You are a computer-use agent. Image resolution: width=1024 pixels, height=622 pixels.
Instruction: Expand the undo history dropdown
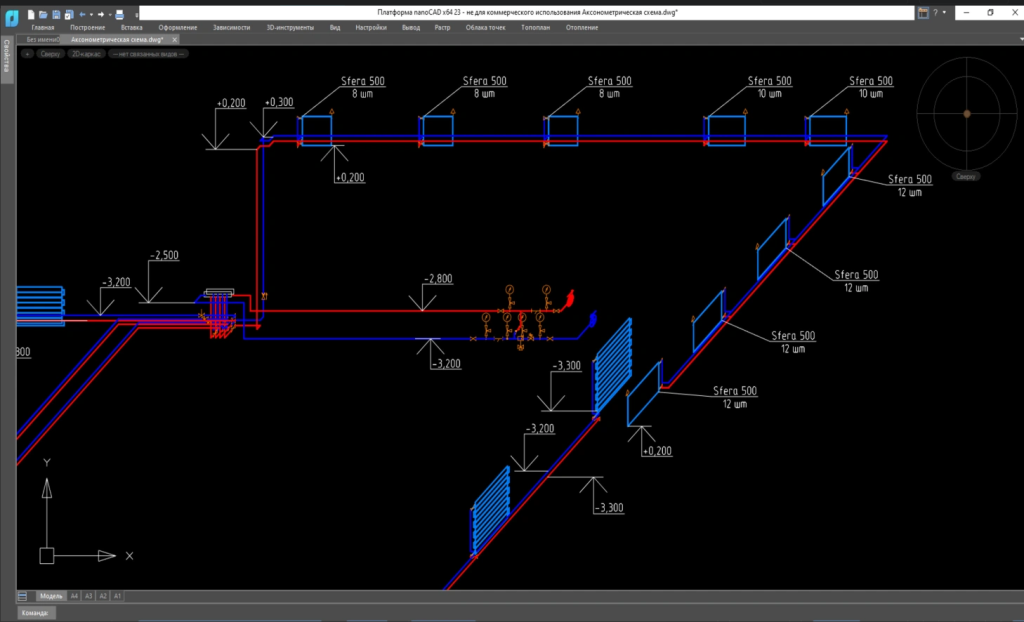pos(91,15)
